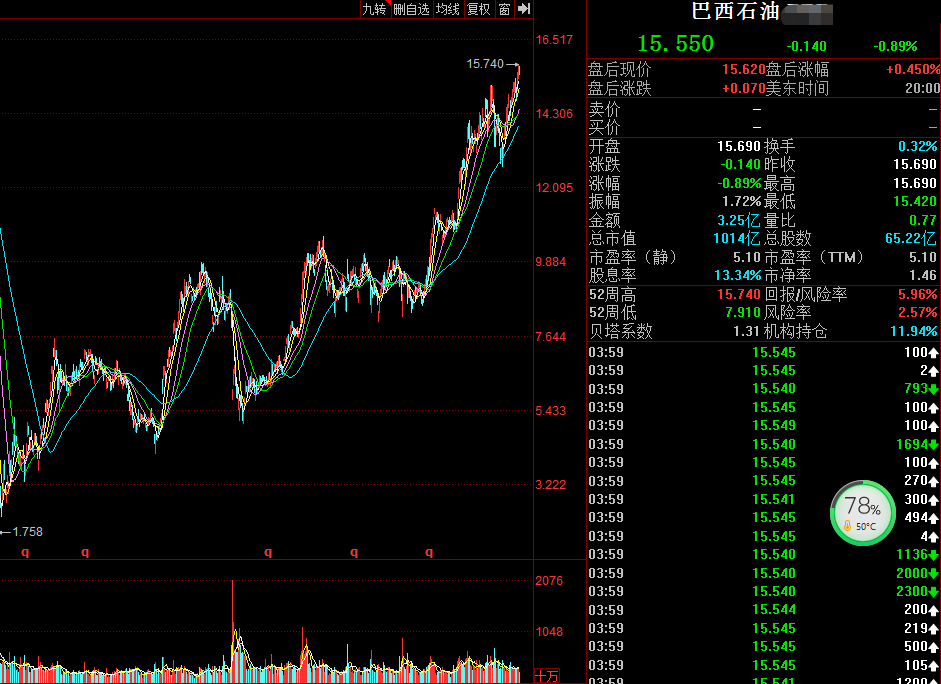Click the 美东时间 value 20:00

(922, 89)
